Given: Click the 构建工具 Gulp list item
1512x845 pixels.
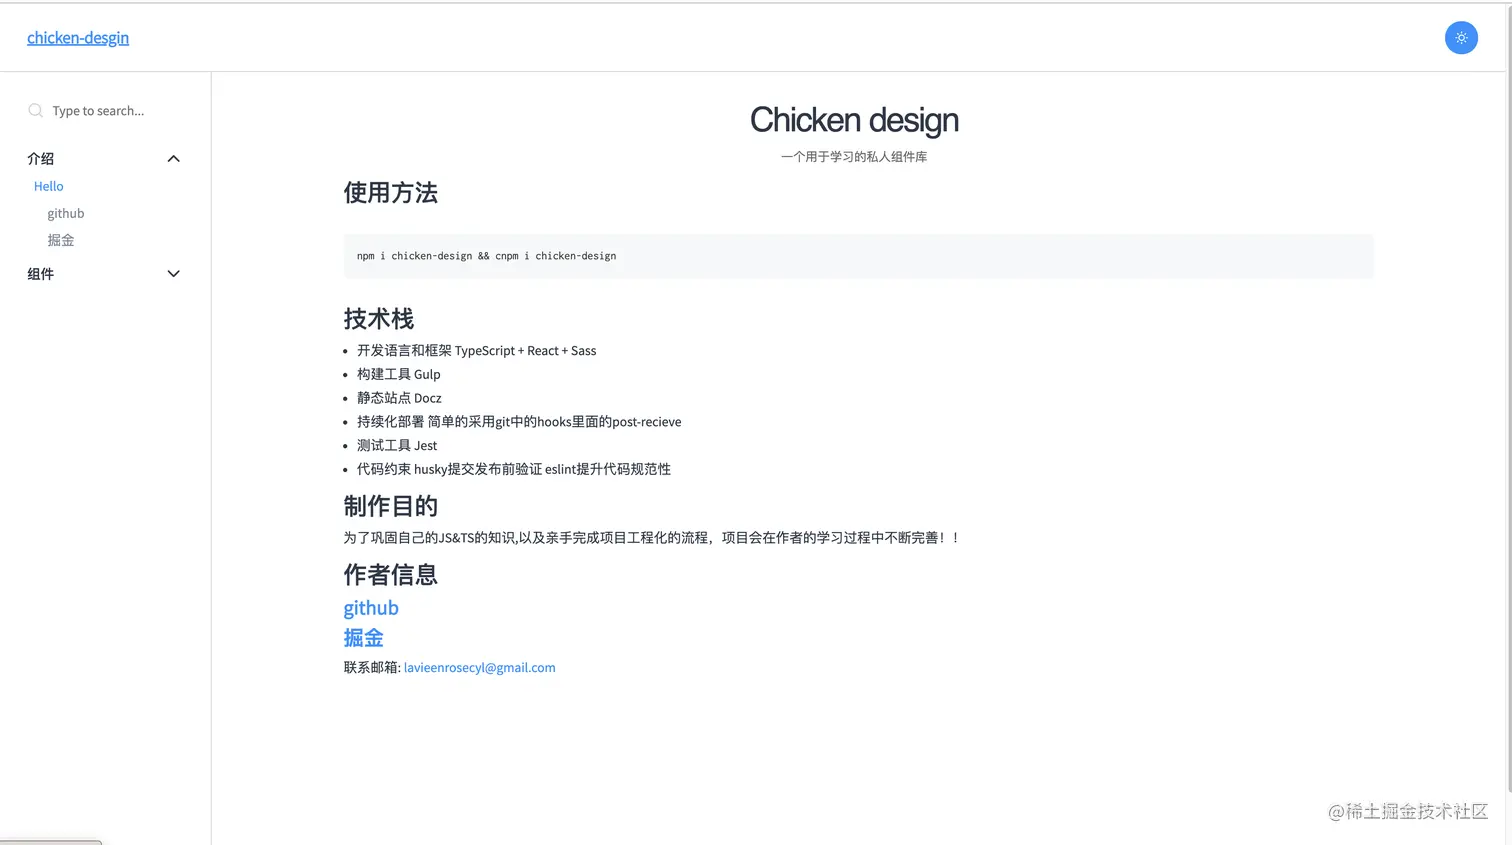Looking at the screenshot, I should [399, 374].
